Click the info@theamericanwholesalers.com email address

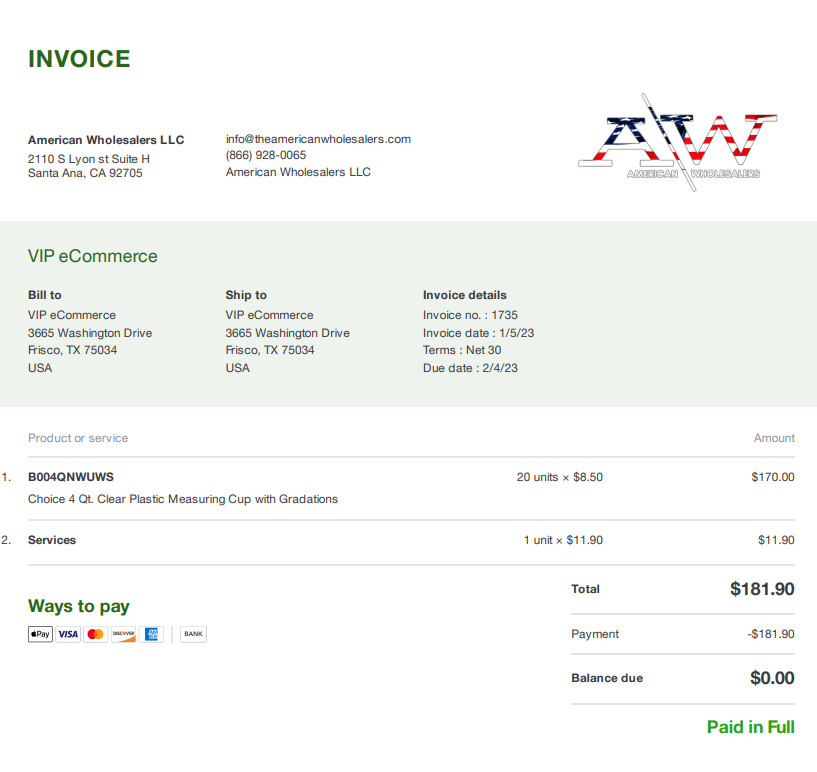(x=318, y=139)
